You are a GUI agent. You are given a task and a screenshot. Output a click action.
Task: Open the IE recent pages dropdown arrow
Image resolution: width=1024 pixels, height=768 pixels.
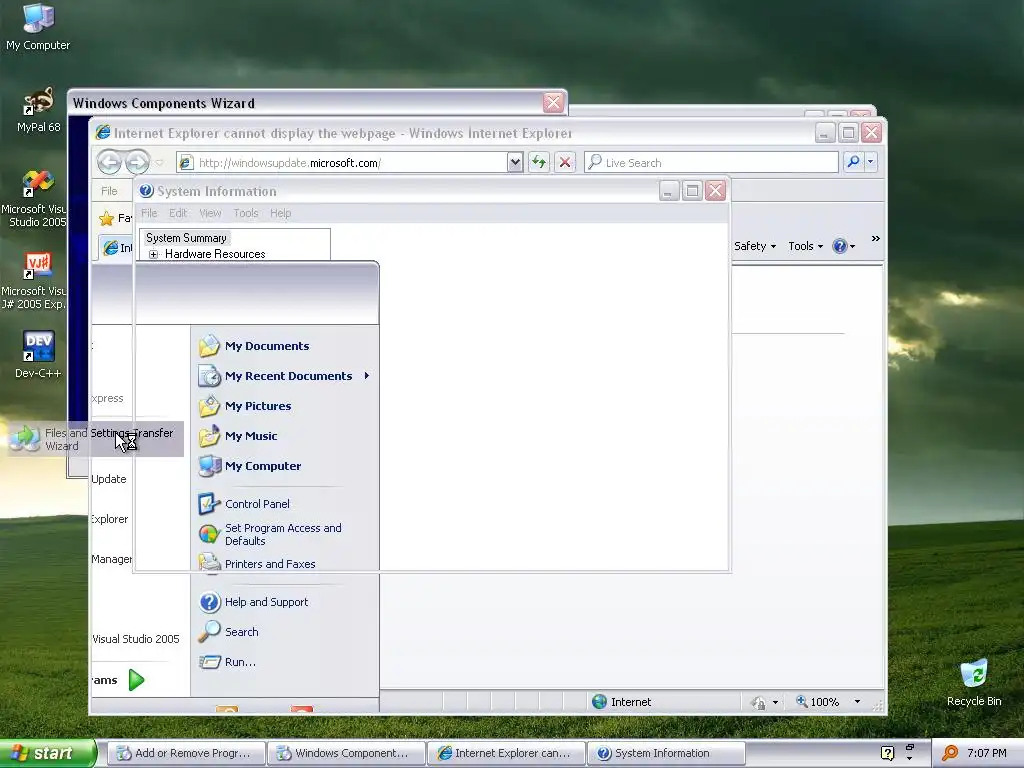tap(159, 163)
